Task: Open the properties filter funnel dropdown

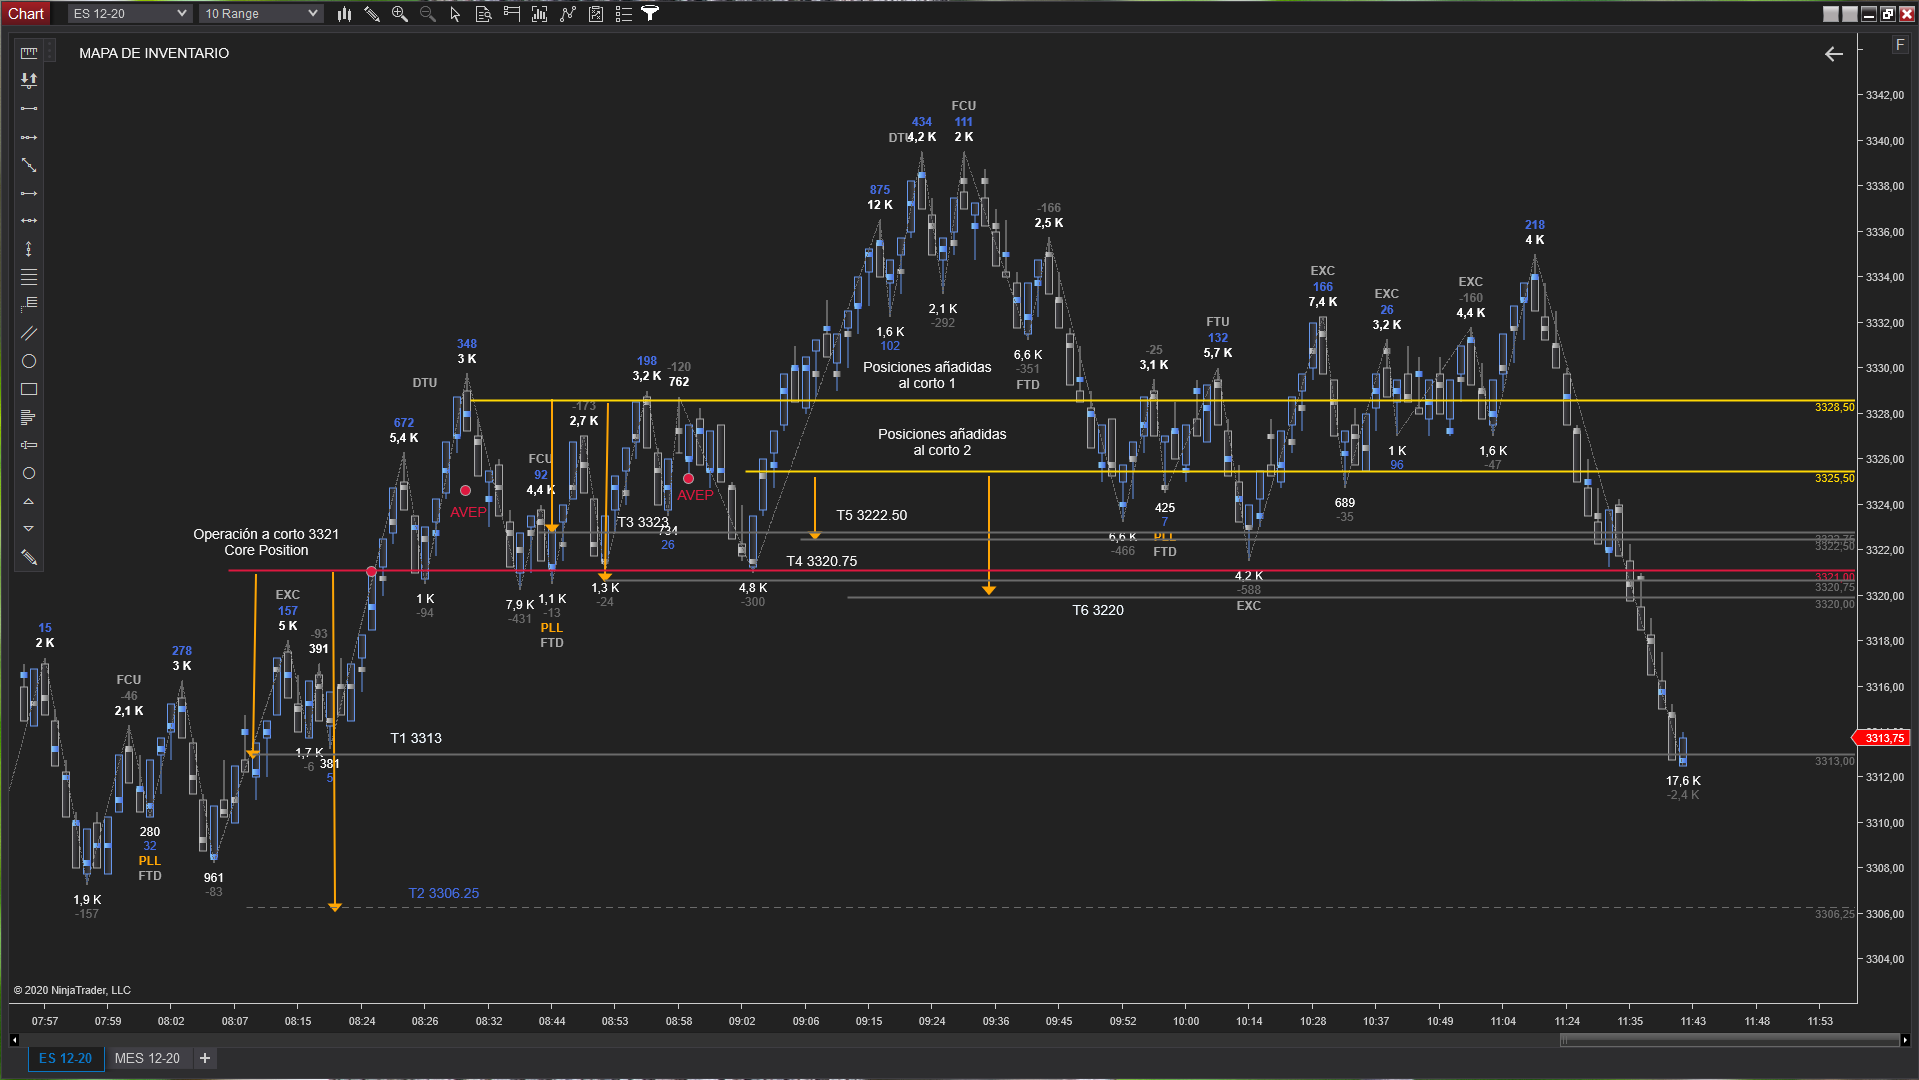Action: pos(651,14)
